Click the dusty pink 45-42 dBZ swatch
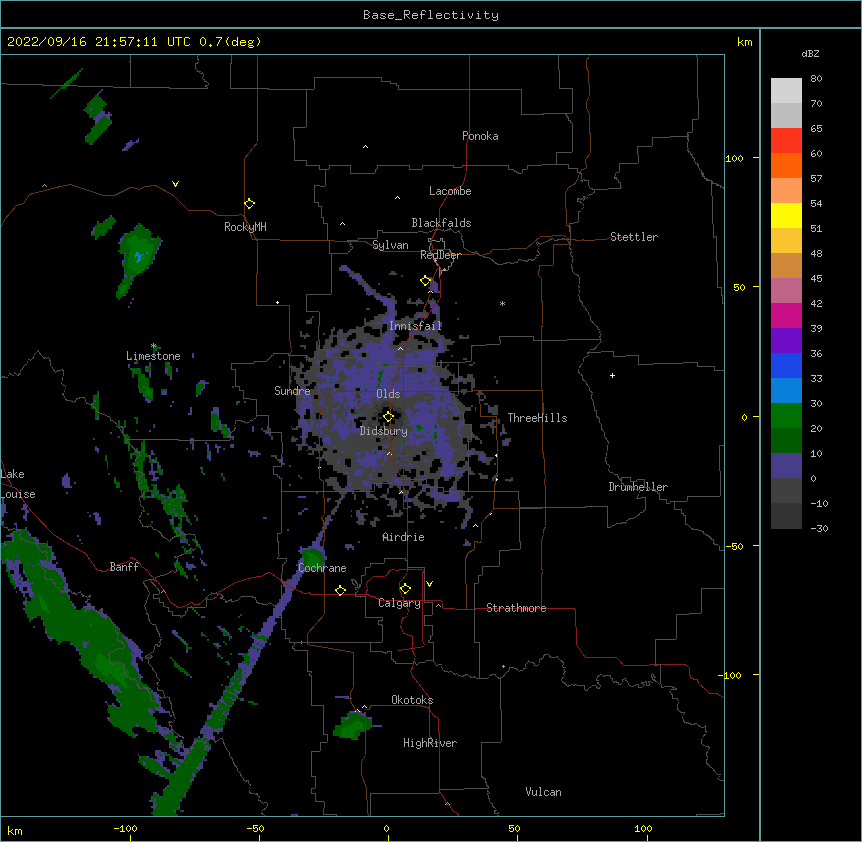 (x=786, y=291)
